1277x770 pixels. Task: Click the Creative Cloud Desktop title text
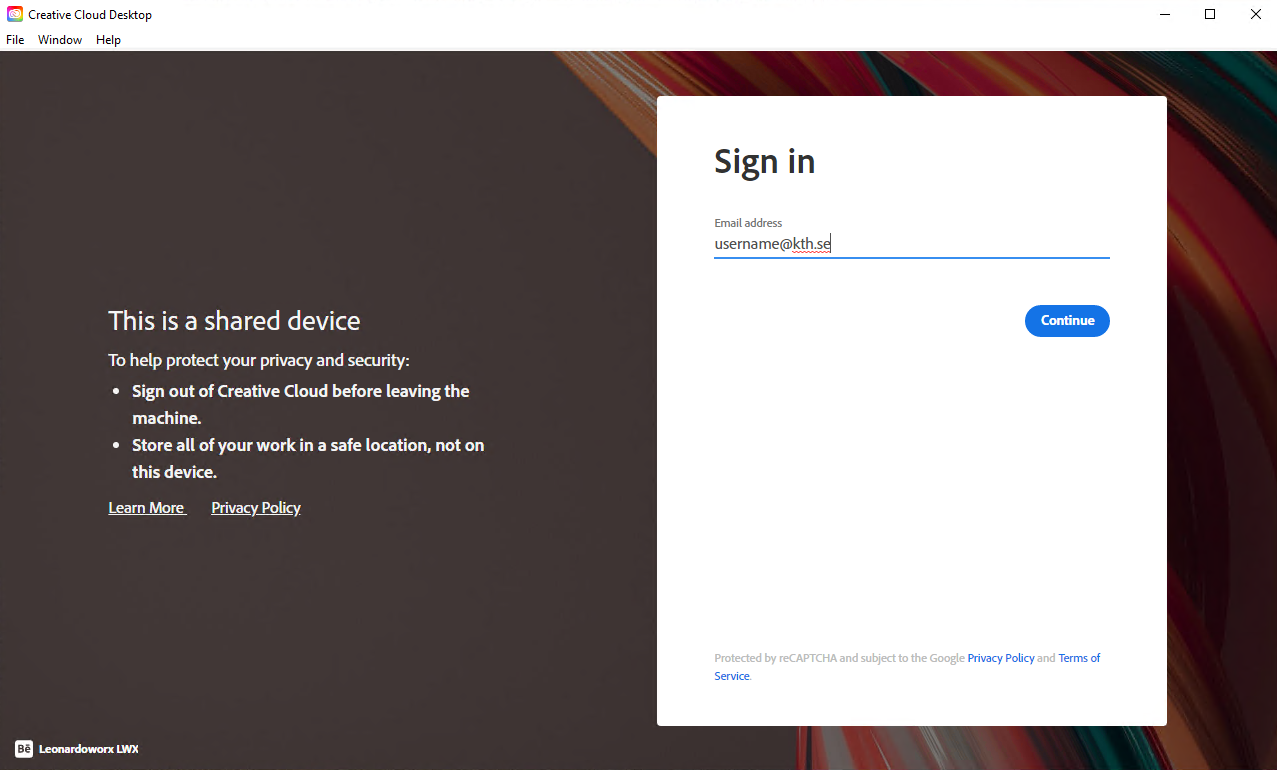90,15
